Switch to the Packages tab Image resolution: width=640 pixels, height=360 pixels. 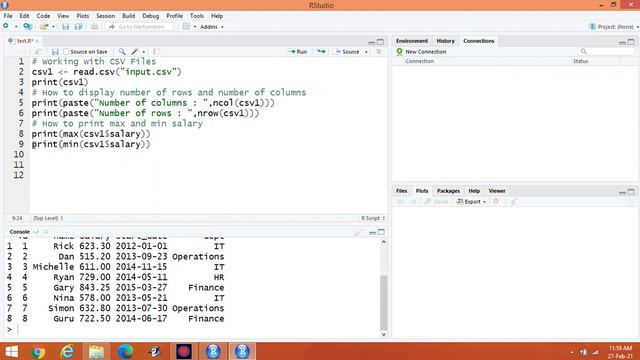tap(448, 191)
